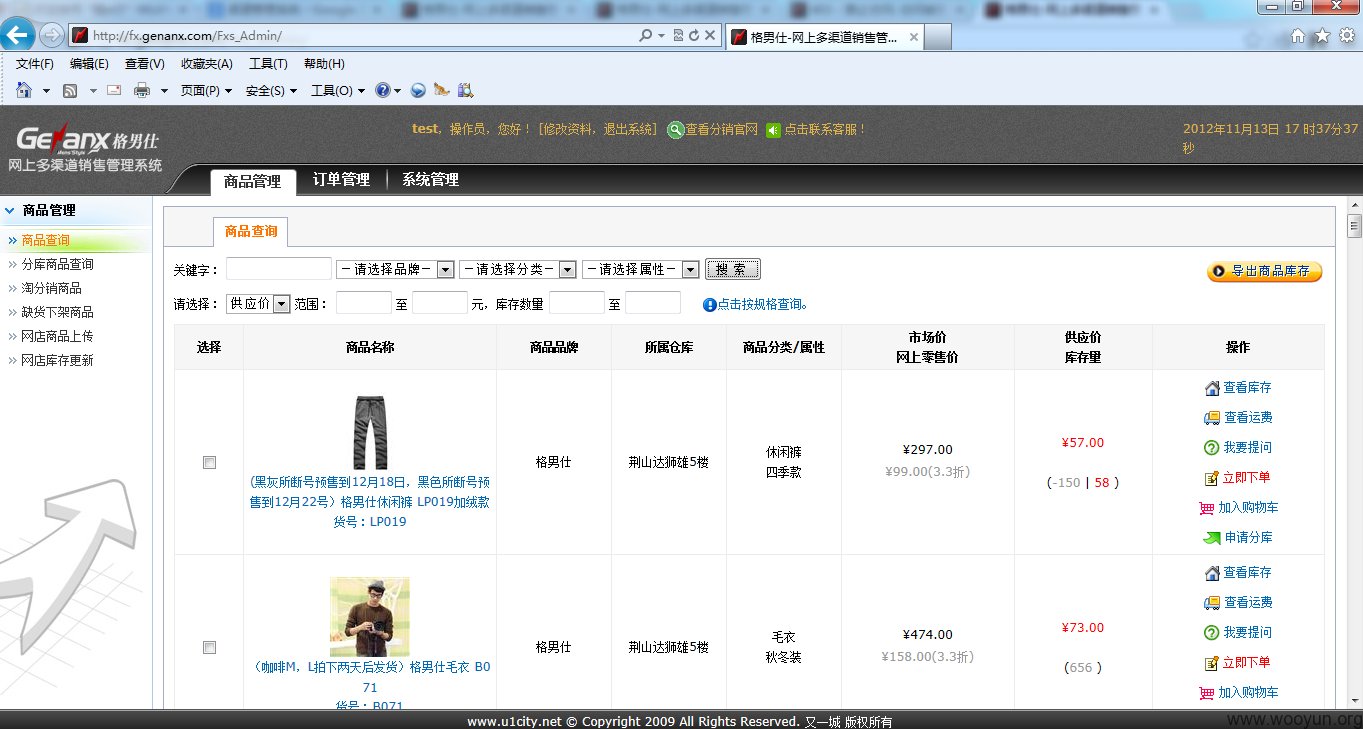
Task: Click green arrow 申请分库 for LP019 product
Action: [1212, 538]
